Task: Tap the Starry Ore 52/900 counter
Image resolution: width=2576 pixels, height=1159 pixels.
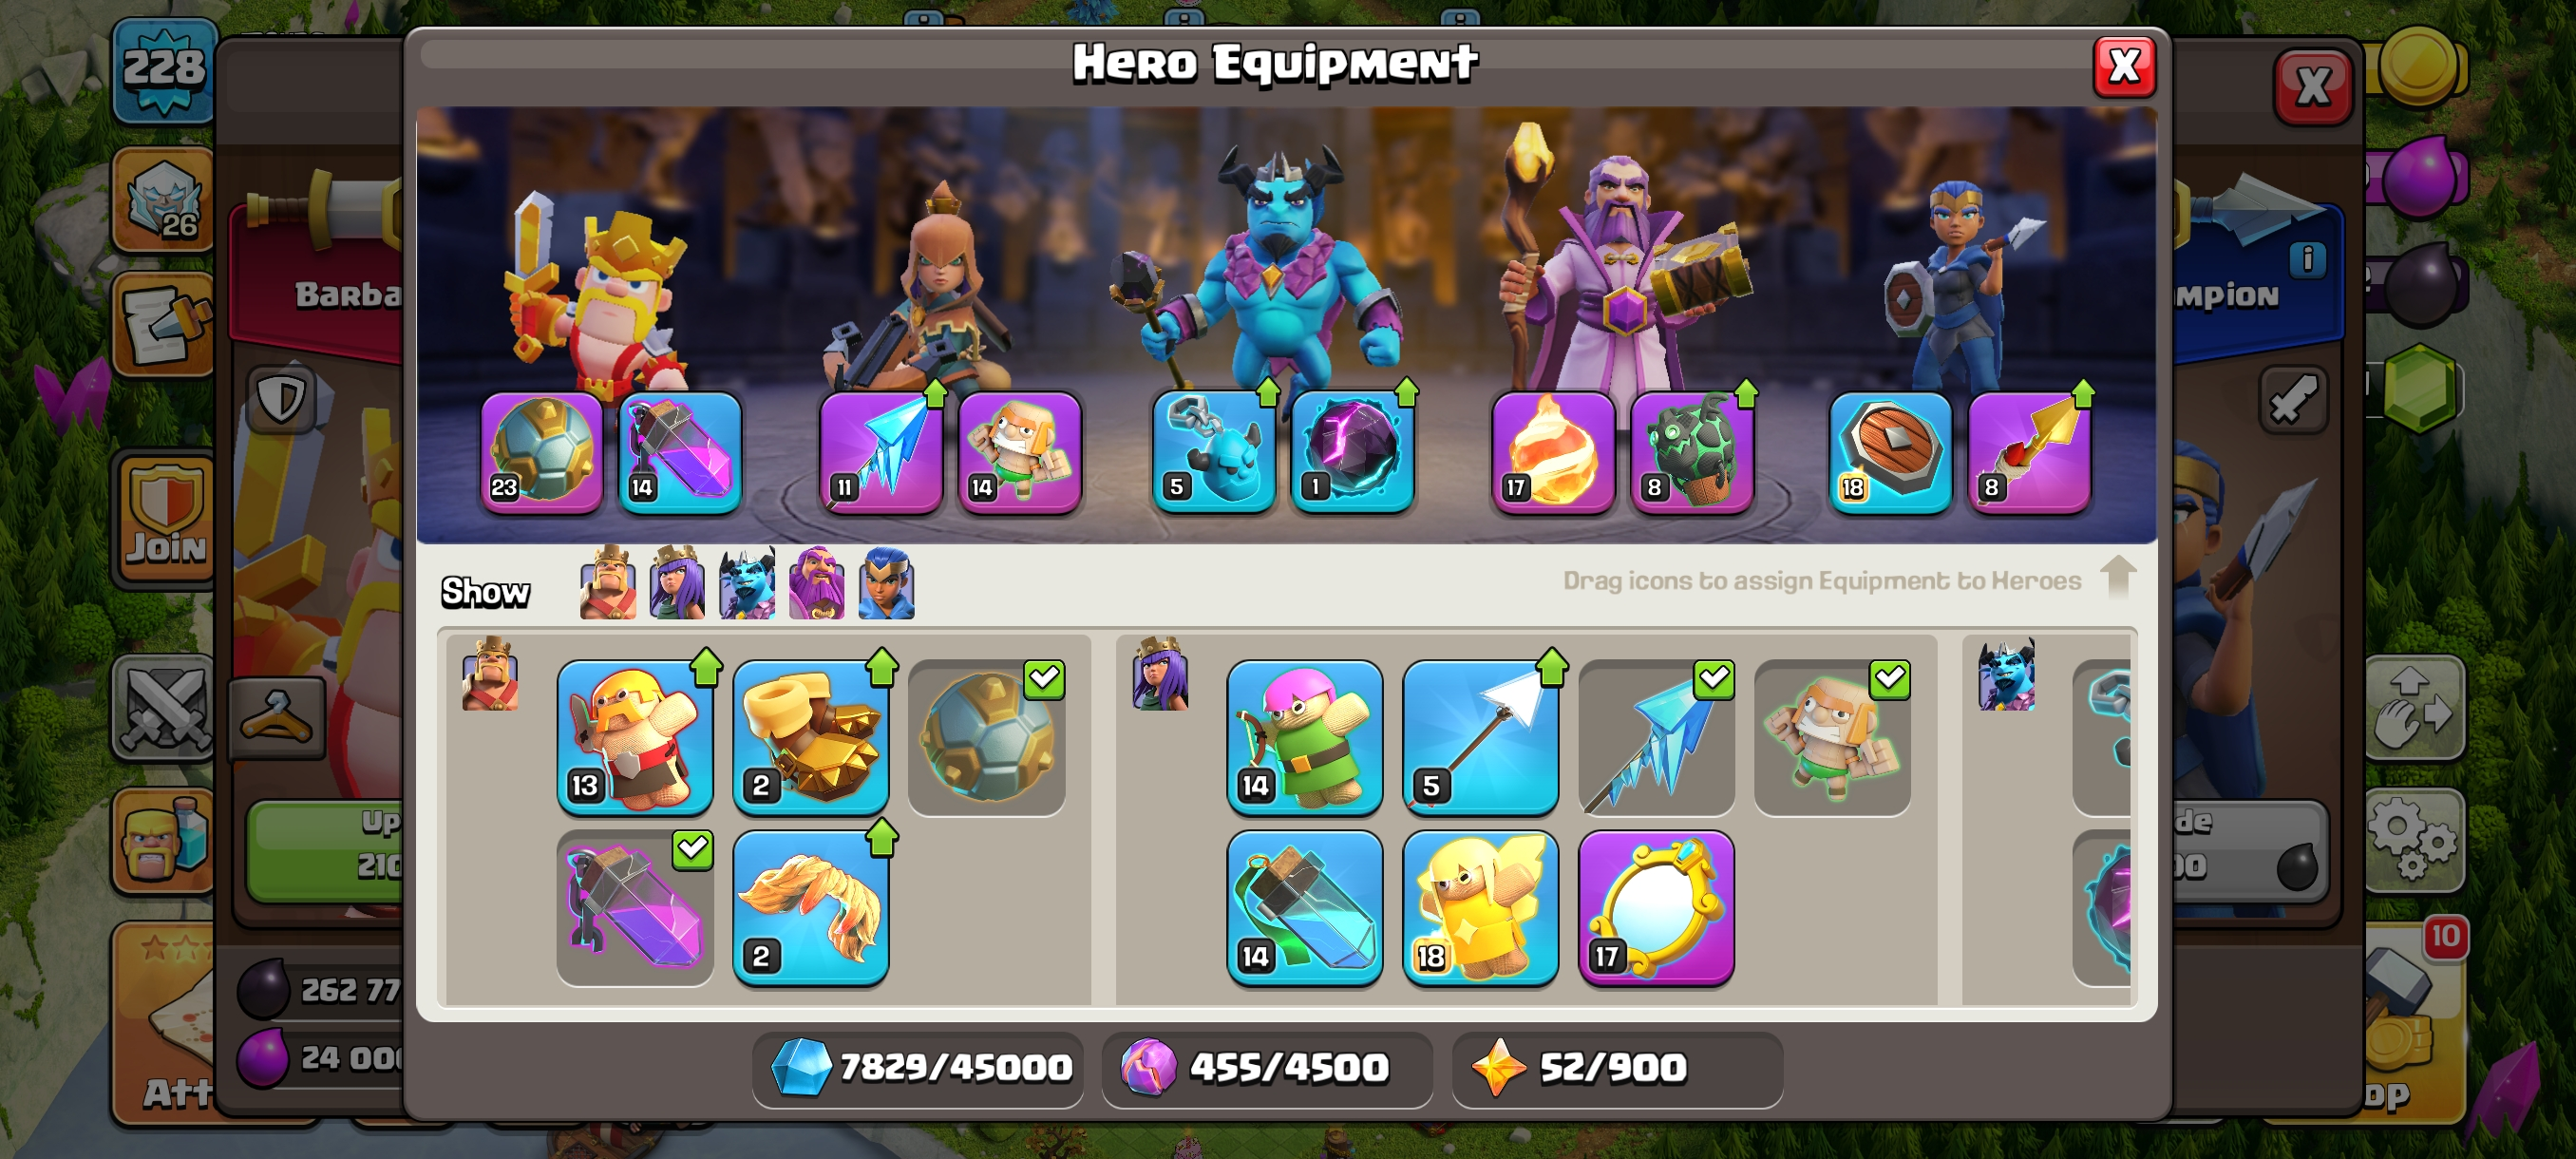Action: pyautogui.click(x=1617, y=1068)
